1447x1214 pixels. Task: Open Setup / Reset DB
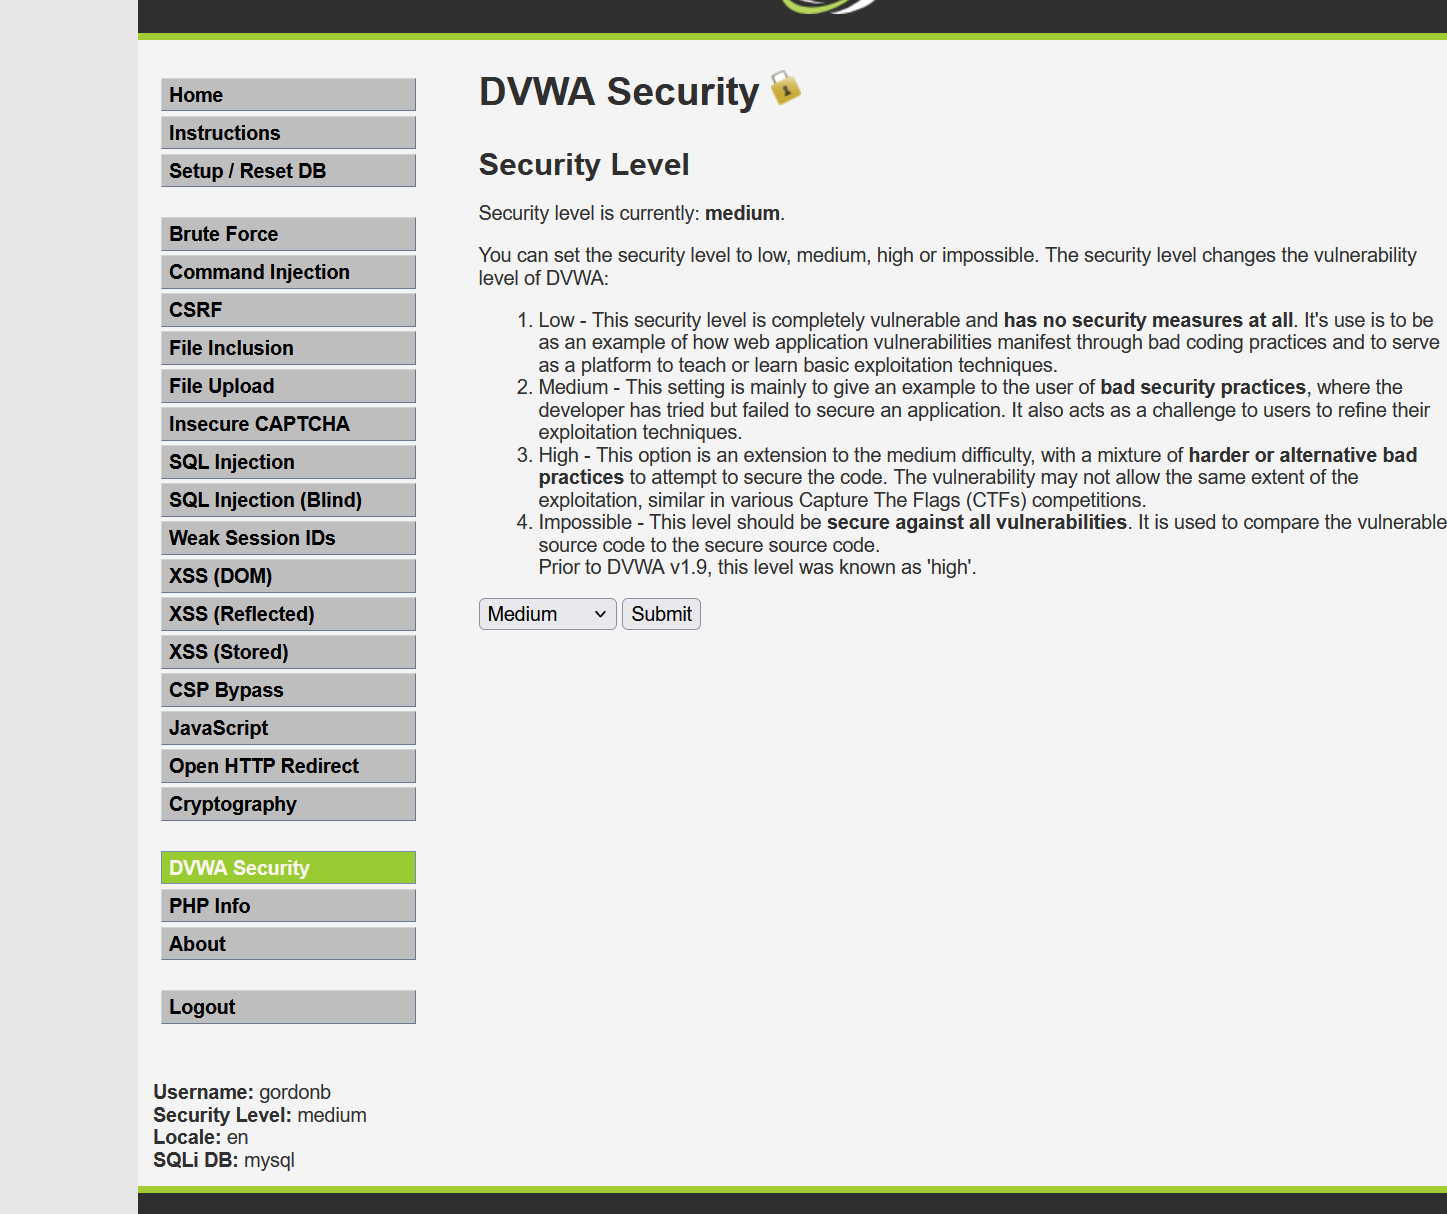288,171
